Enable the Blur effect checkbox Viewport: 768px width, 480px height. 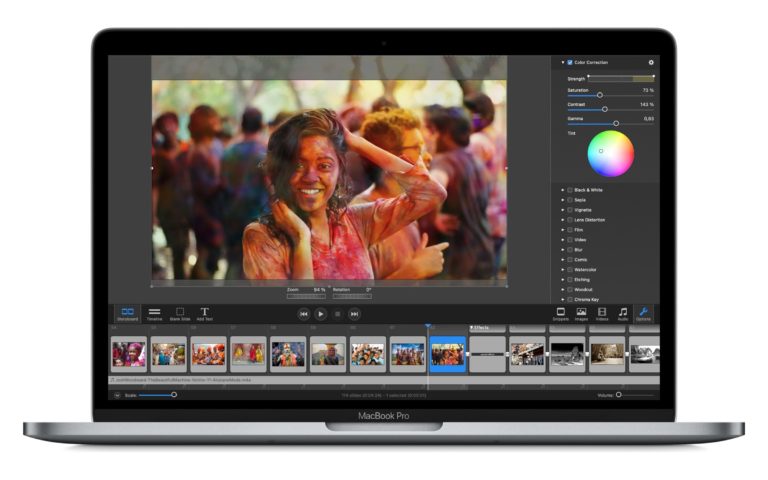[x=570, y=250]
